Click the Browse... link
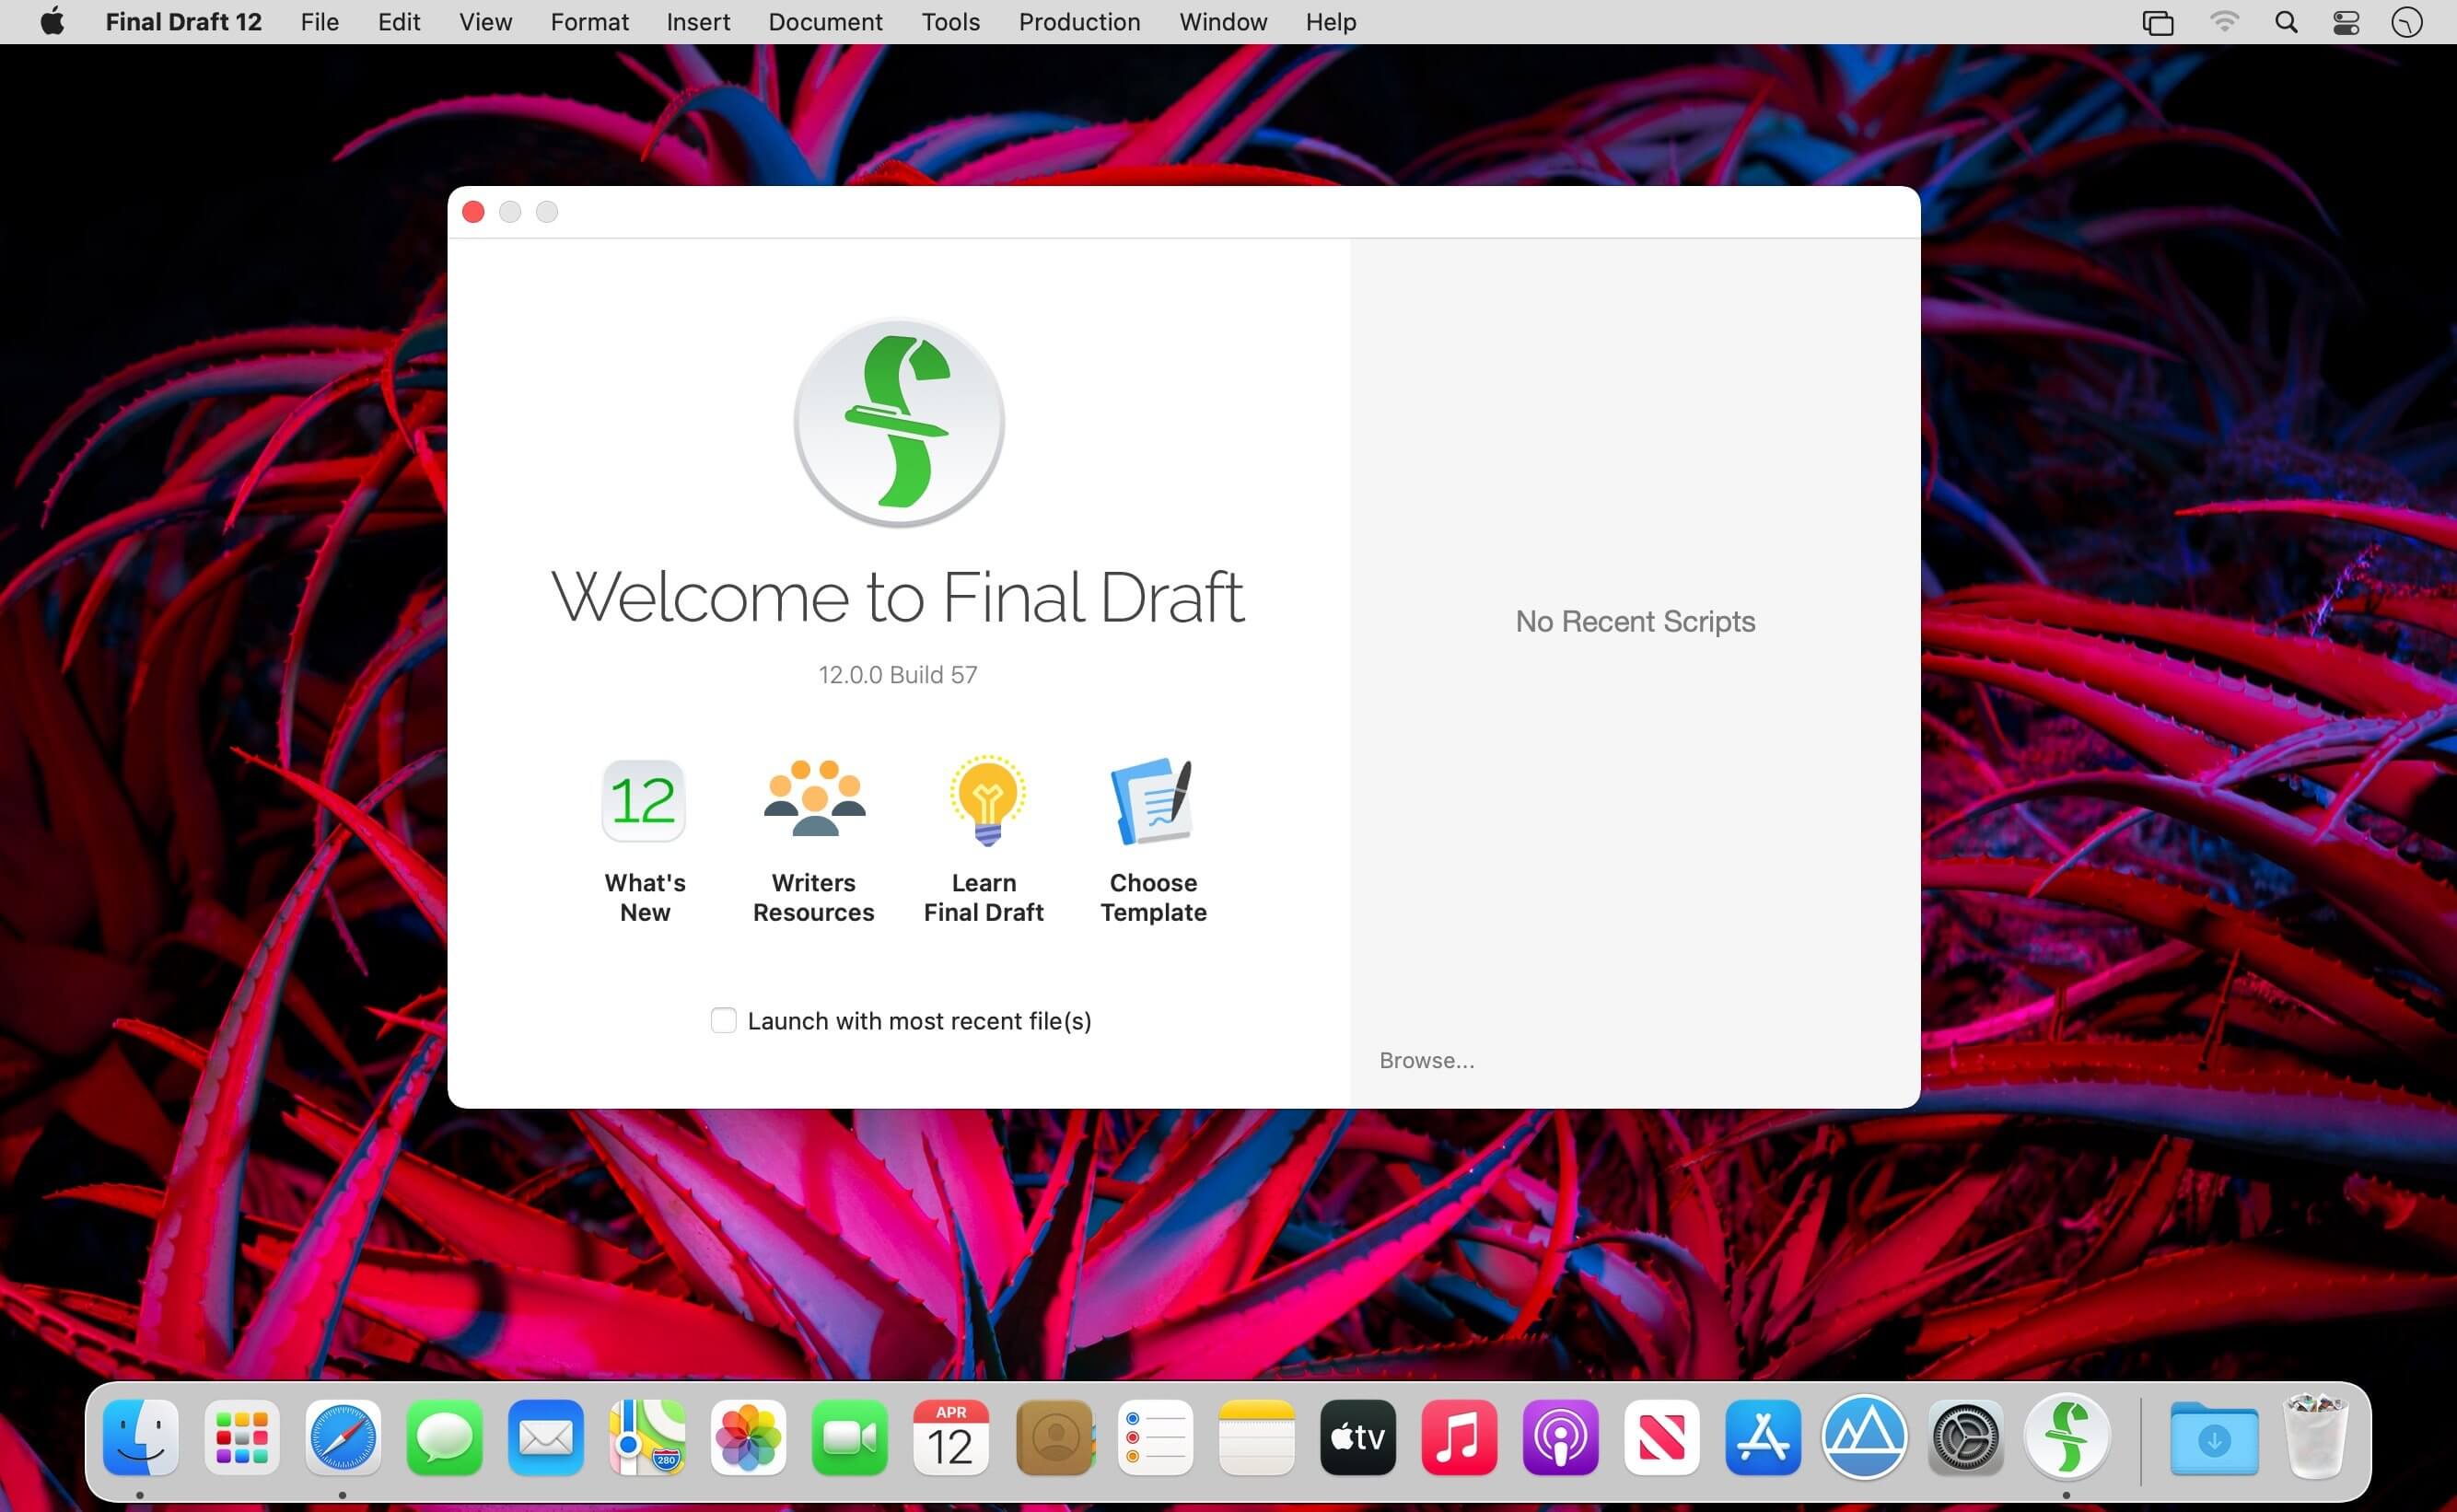This screenshot has width=2457, height=1512. 1426,1060
